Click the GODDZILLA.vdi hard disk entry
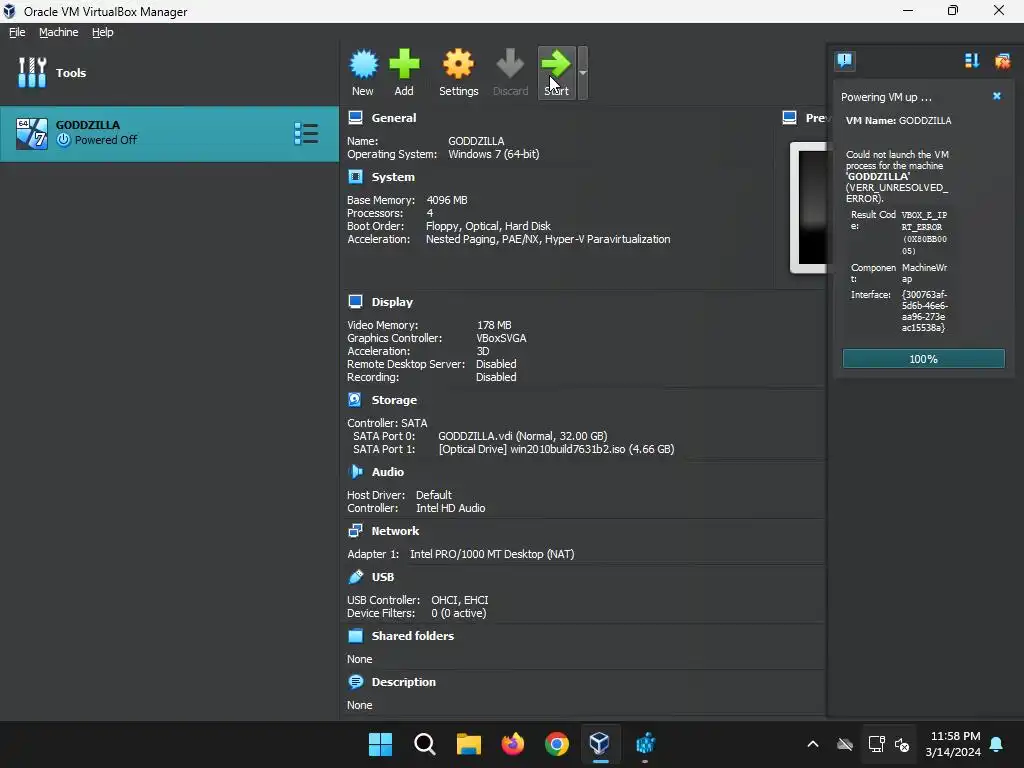 pyautogui.click(x=522, y=436)
